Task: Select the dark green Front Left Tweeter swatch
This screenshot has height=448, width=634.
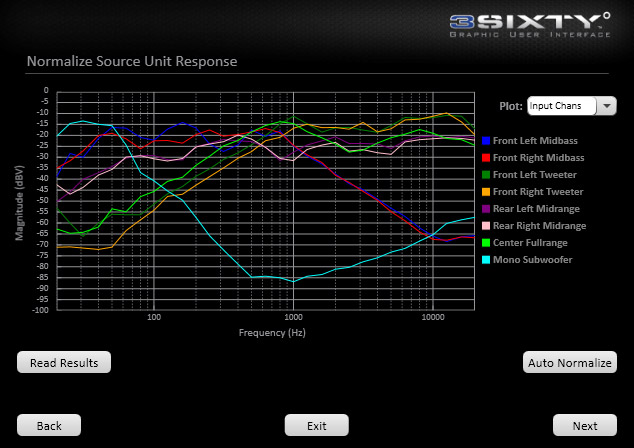Action: coord(486,175)
